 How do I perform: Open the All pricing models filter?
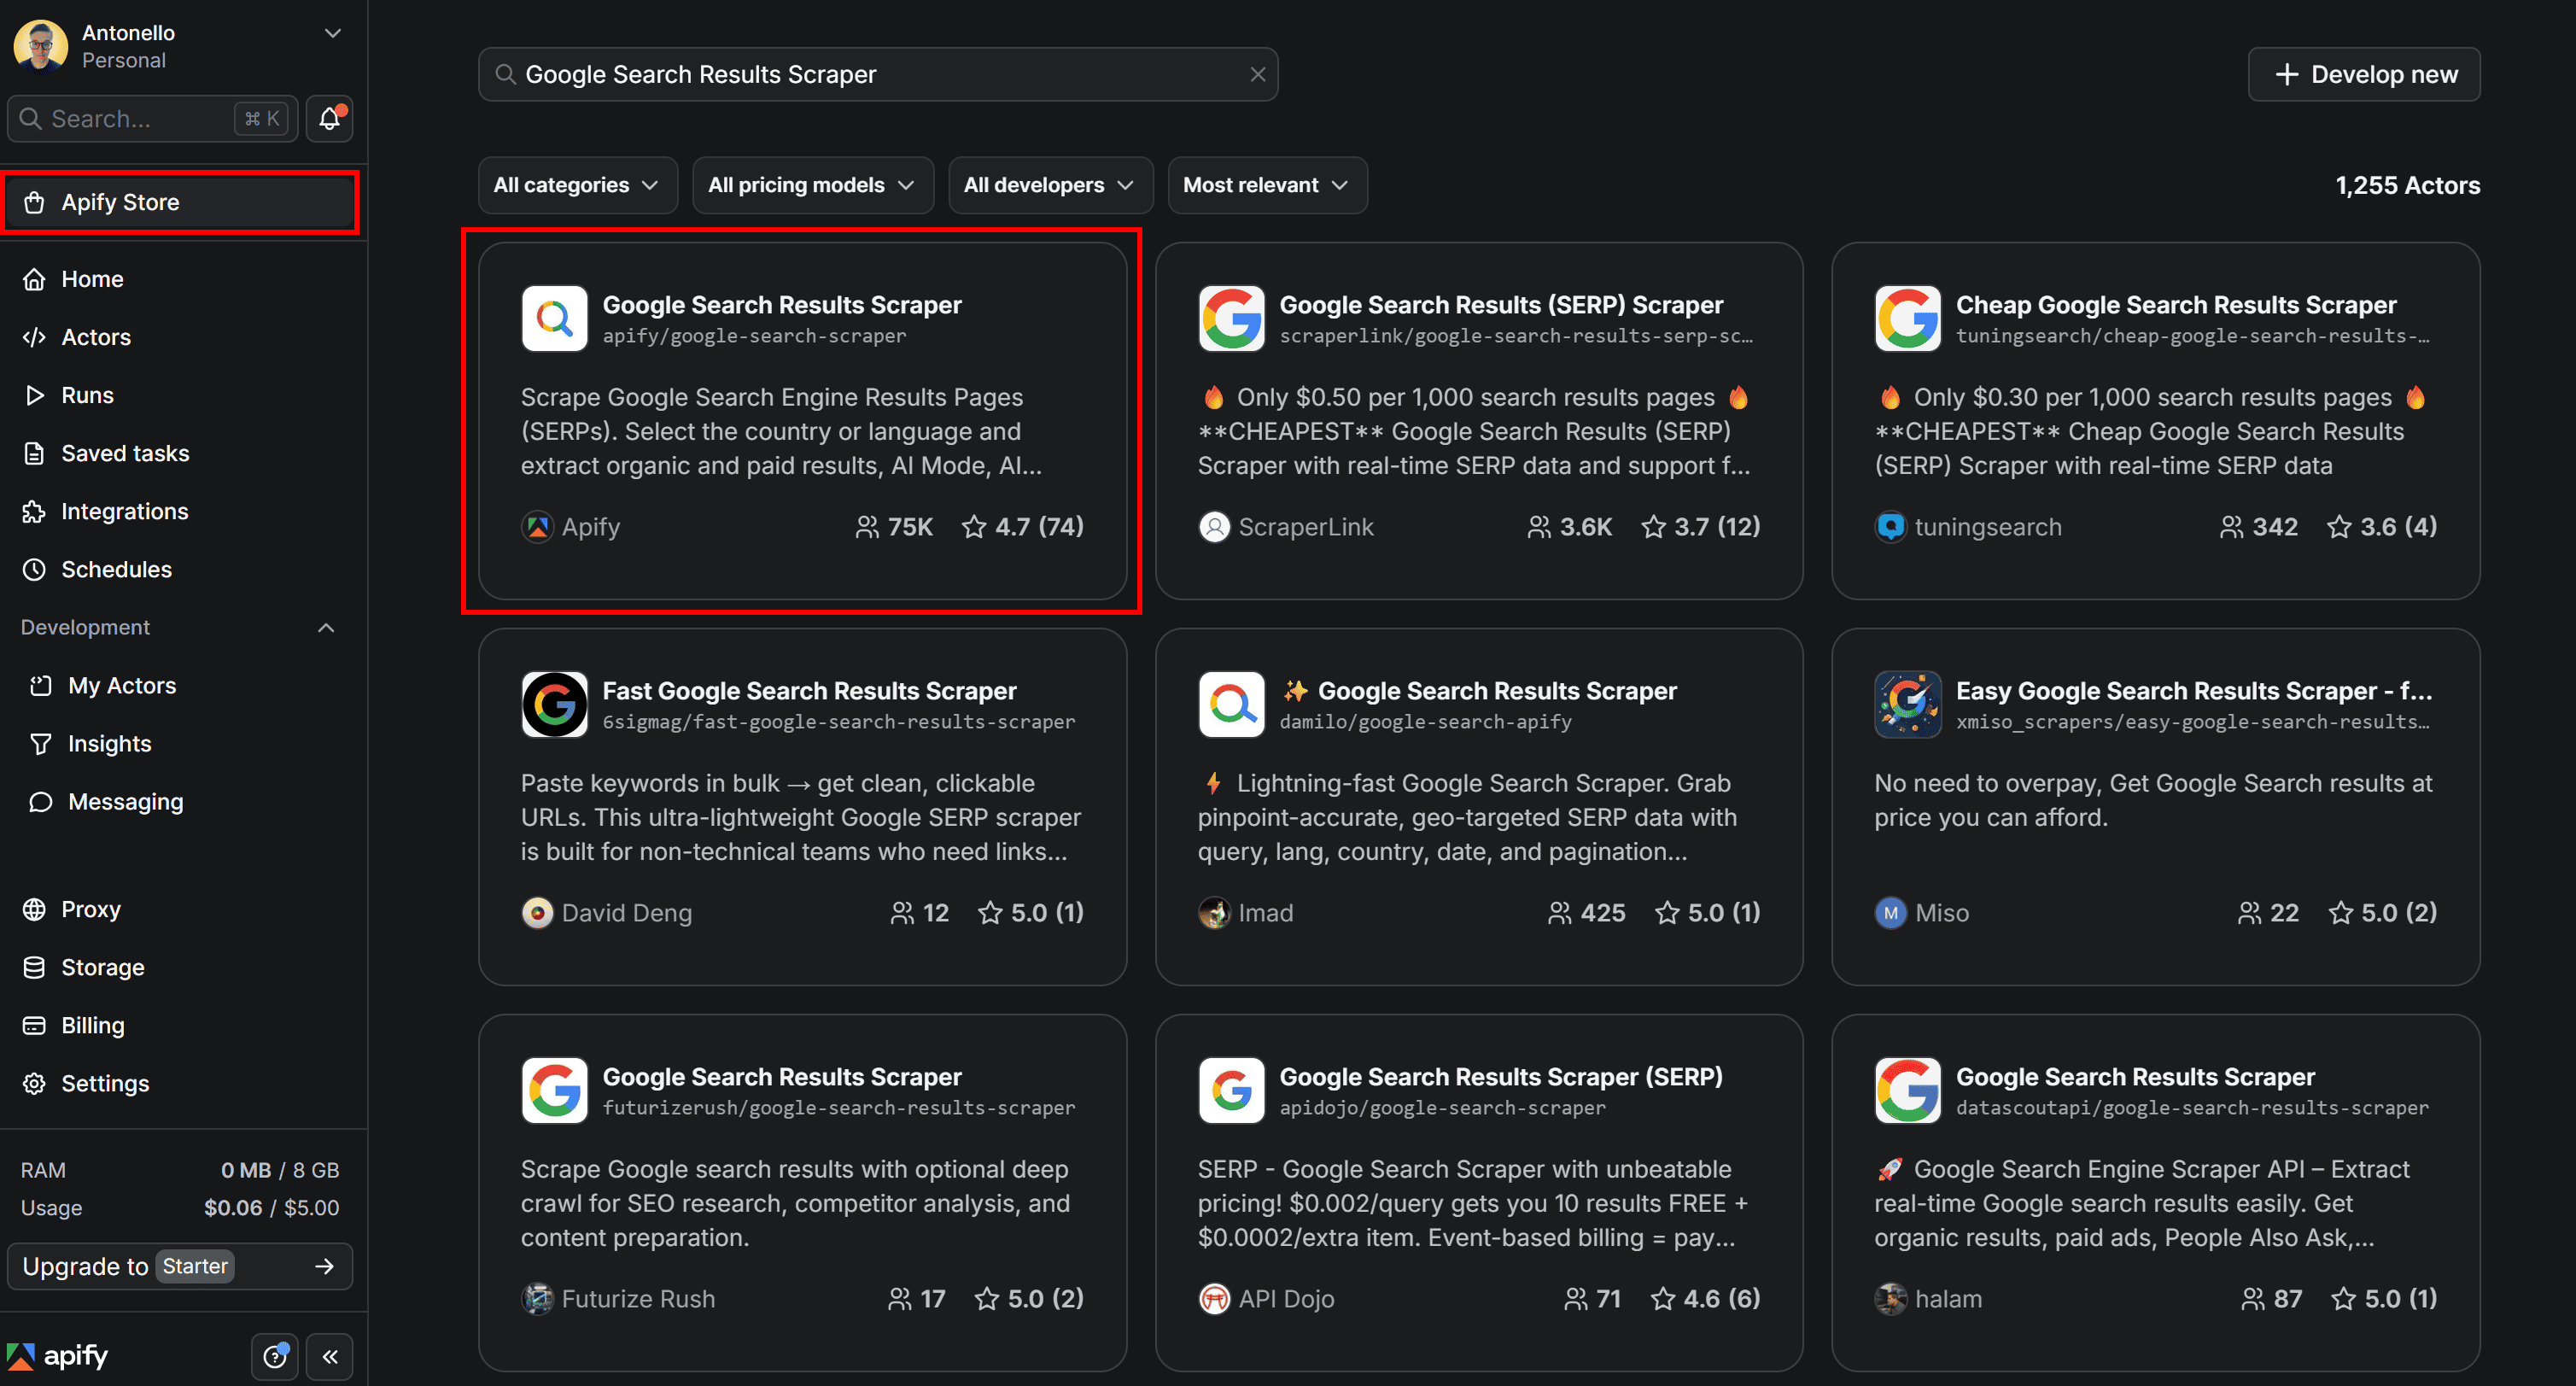point(812,185)
